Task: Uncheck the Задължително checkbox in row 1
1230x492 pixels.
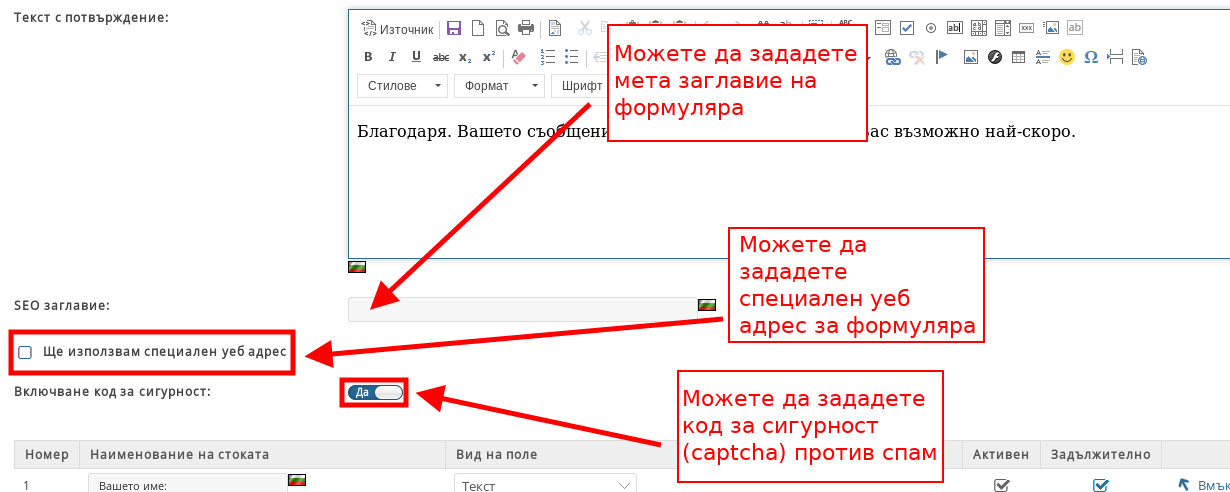Action: pyautogui.click(x=1101, y=485)
